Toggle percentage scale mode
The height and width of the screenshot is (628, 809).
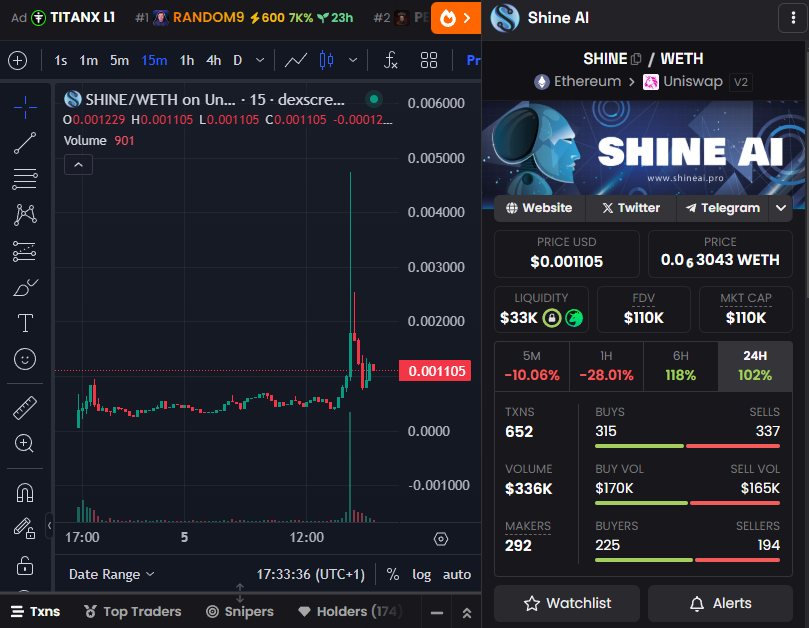(x=393, y=574)
